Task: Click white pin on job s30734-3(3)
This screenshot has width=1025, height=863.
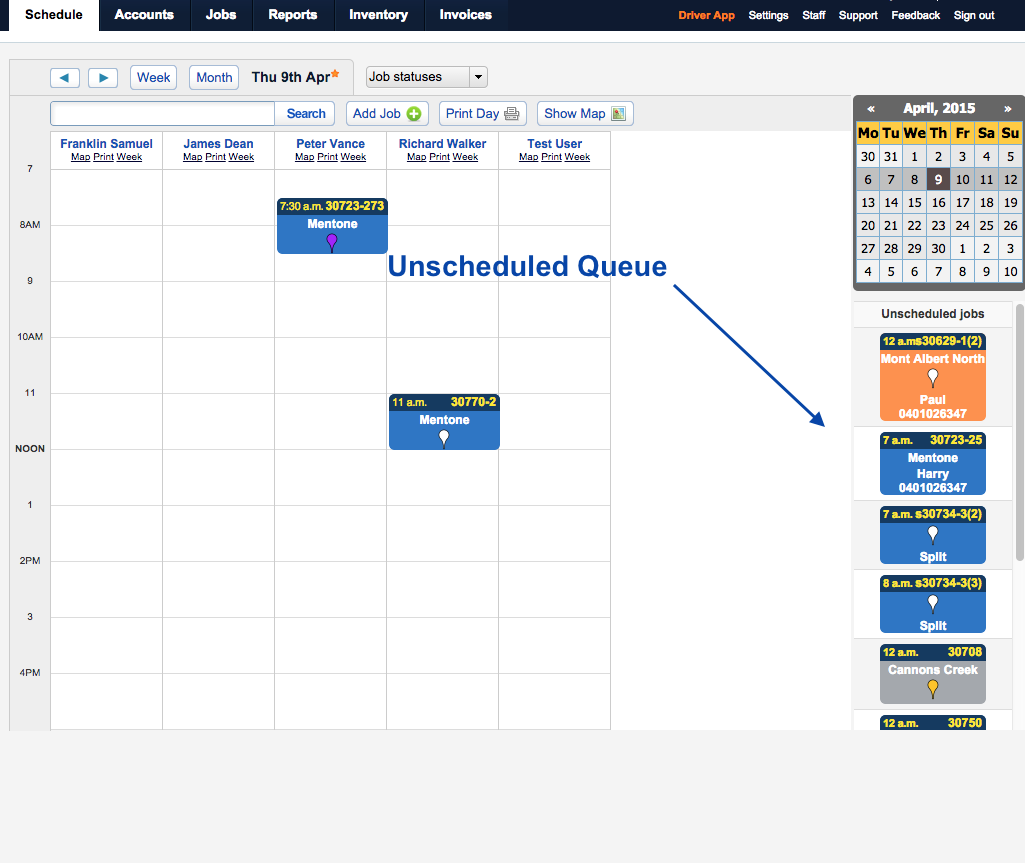Action: [933, 603]
